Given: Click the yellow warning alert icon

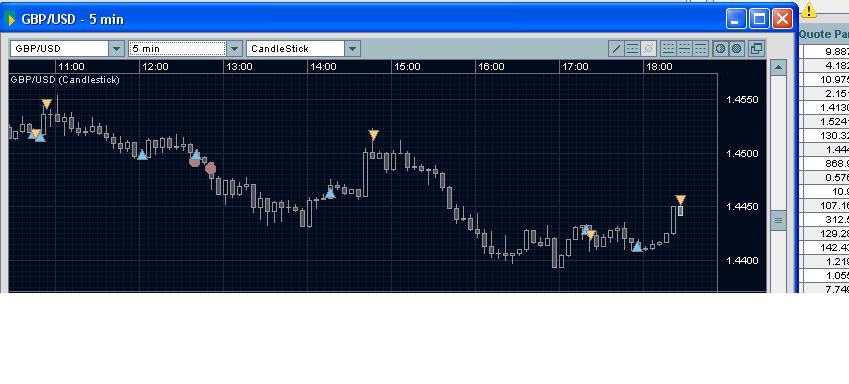Looking at the screenshot, I should 809,10.
